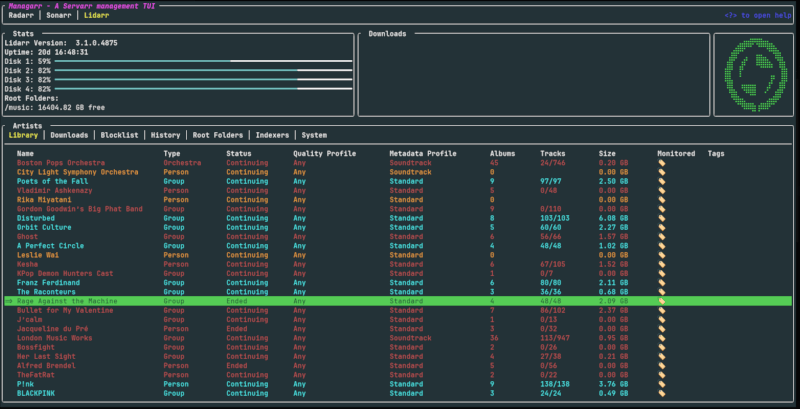This screenshot has height=409, width=800.
Task: Click monitored tag icon for Franz Ferdinand
Action: click(x=661, y=282)
